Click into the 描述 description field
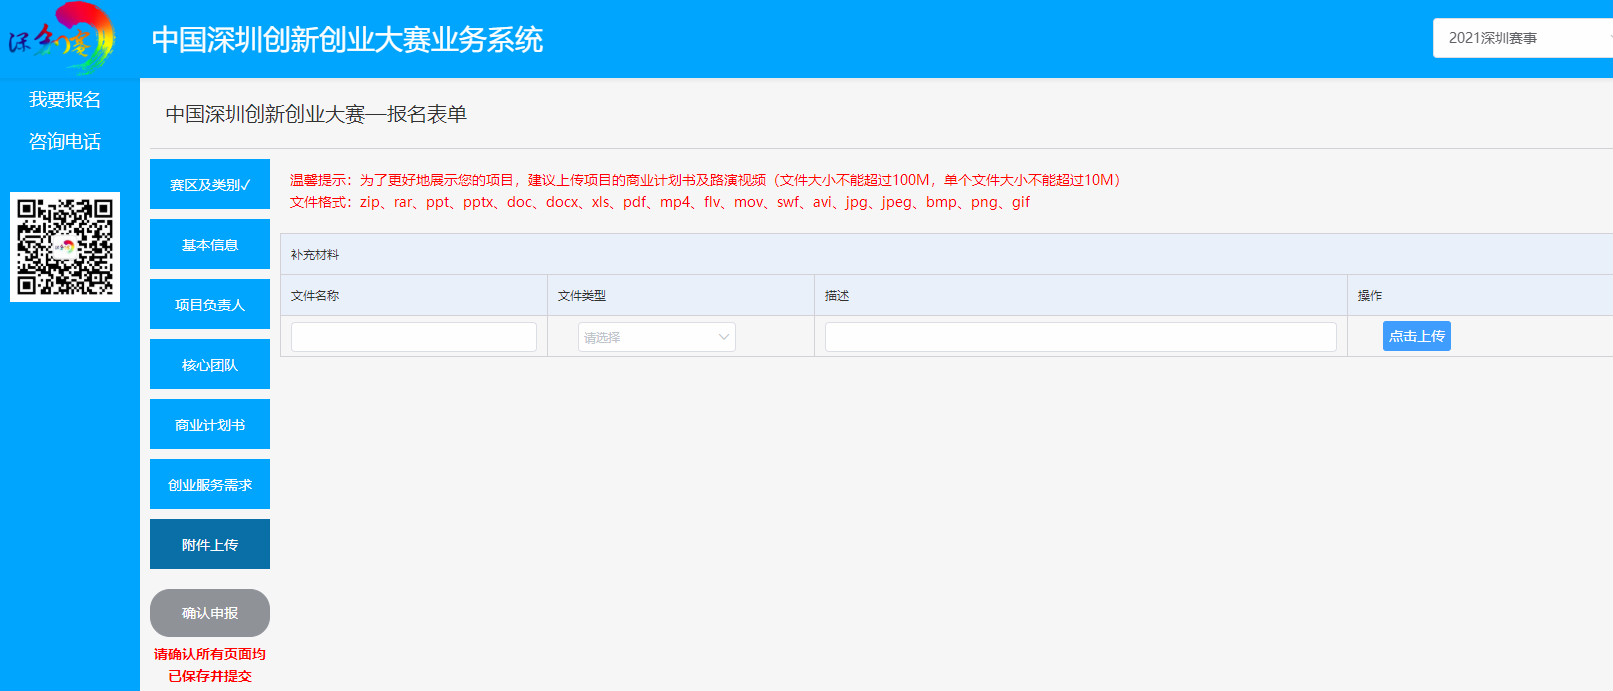This screenshot has height=691, width=1613. (x=1080, y=337)
